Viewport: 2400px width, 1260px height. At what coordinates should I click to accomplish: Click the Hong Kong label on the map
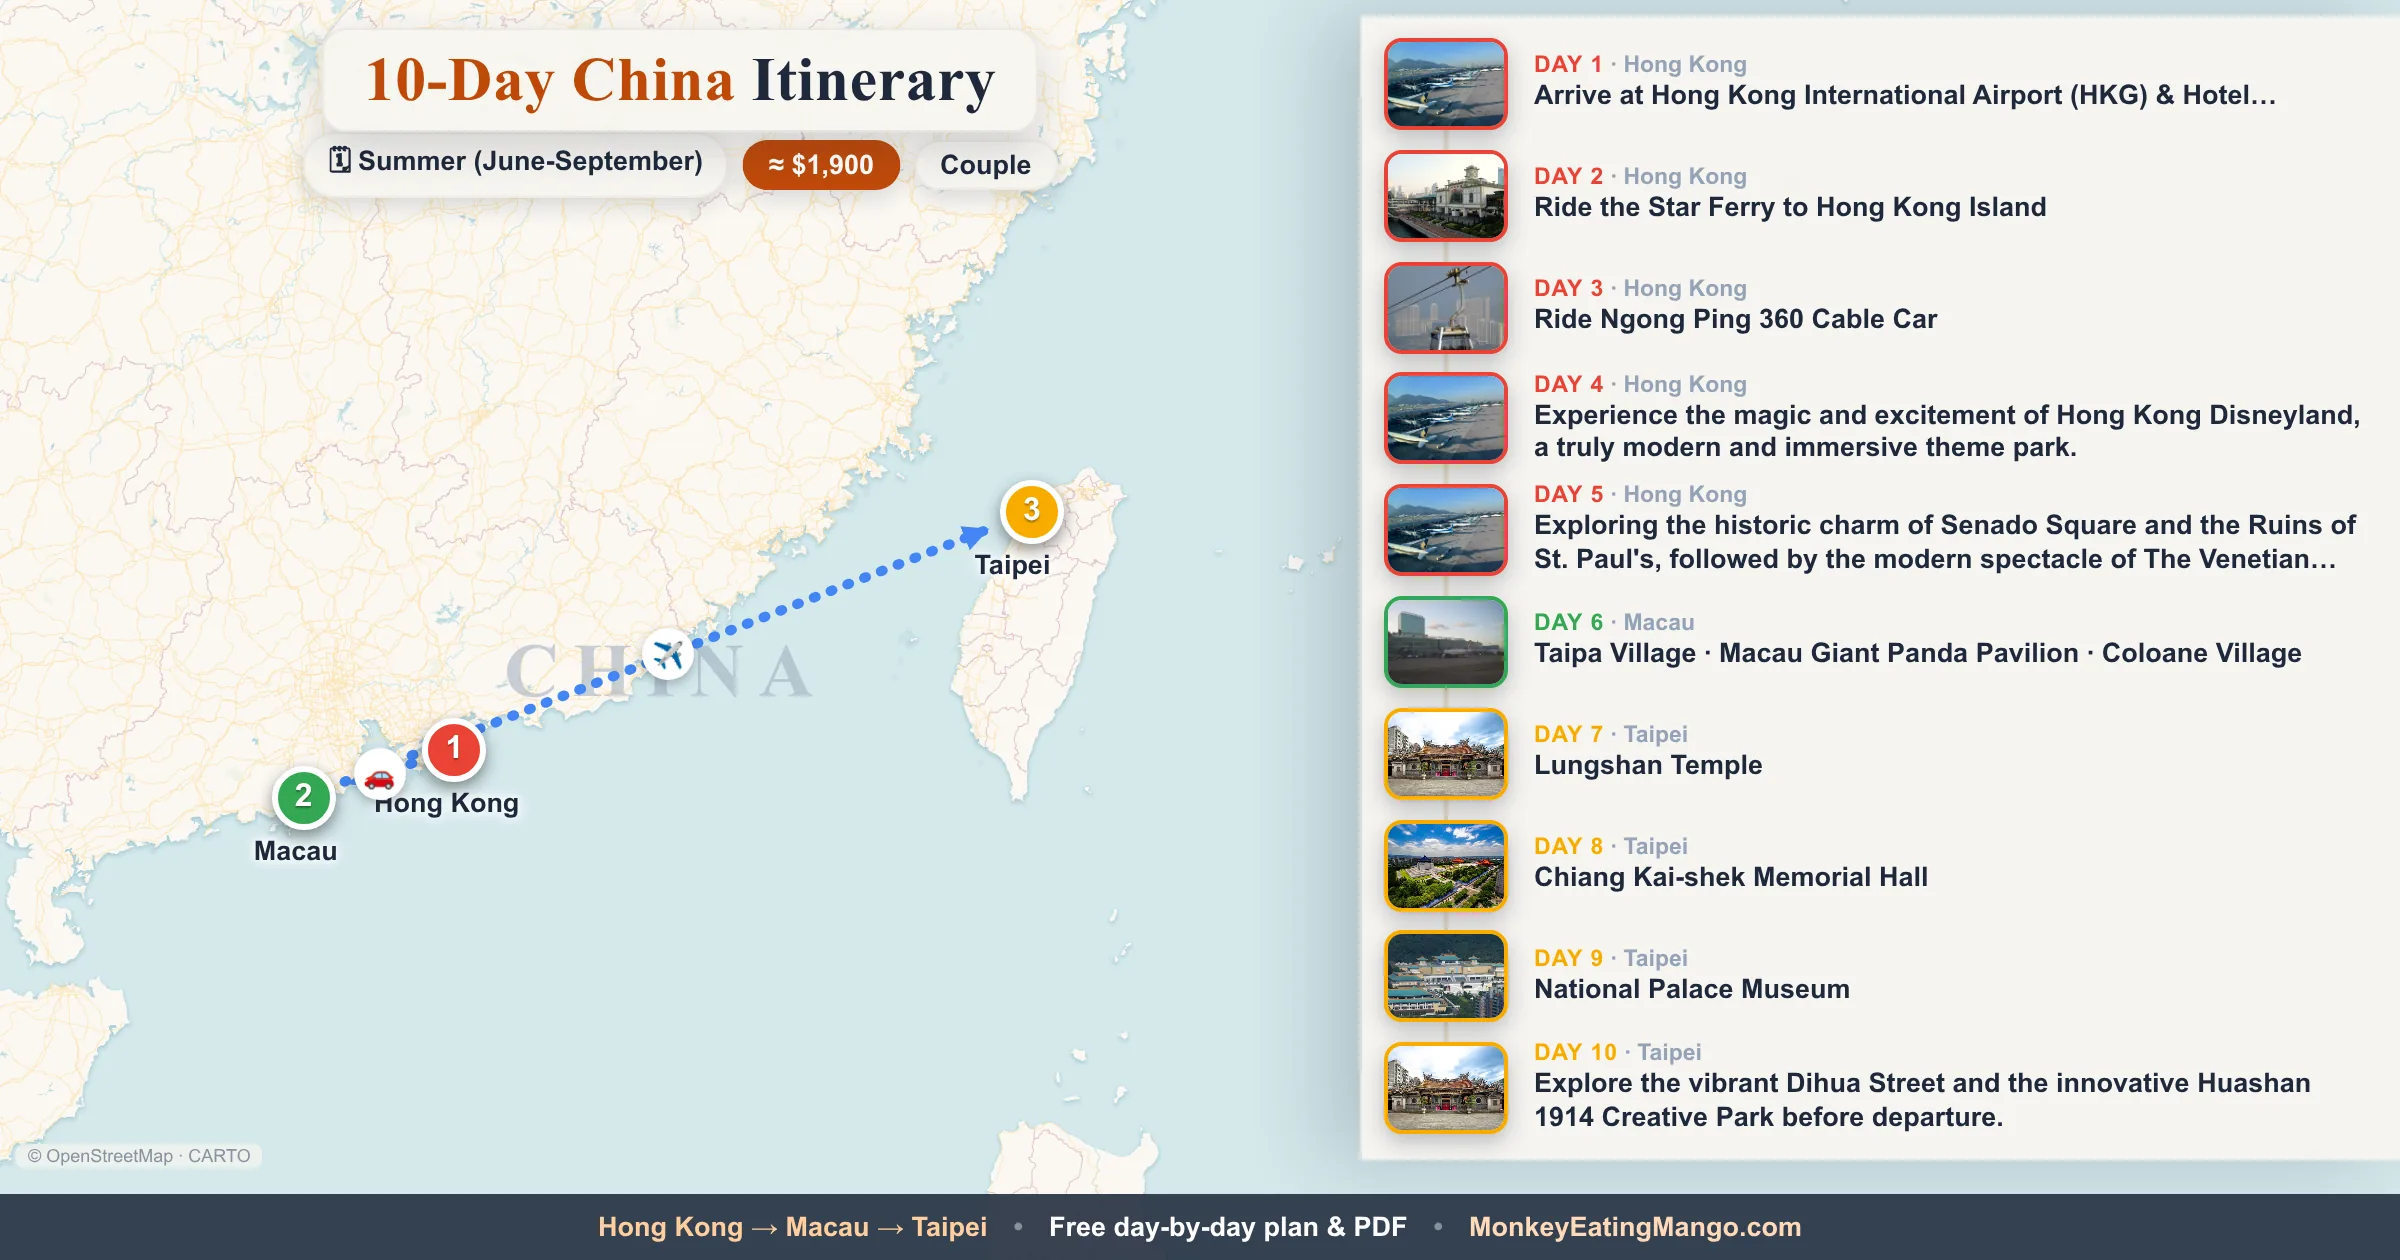446,803
